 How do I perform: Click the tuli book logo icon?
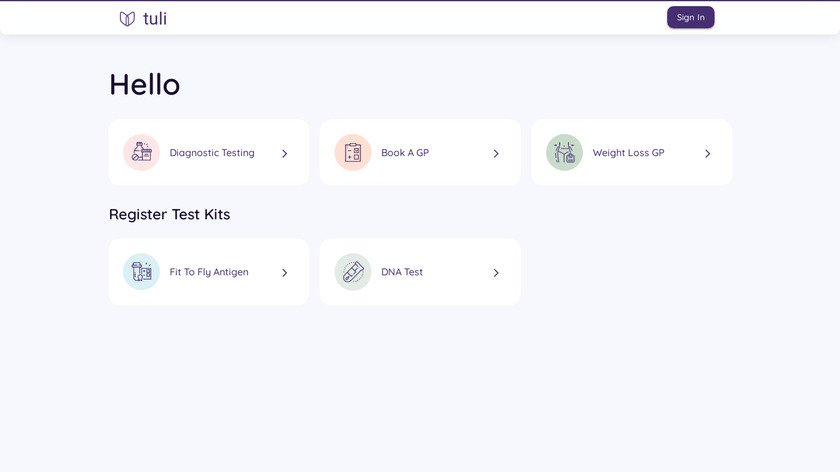(127, 18)
